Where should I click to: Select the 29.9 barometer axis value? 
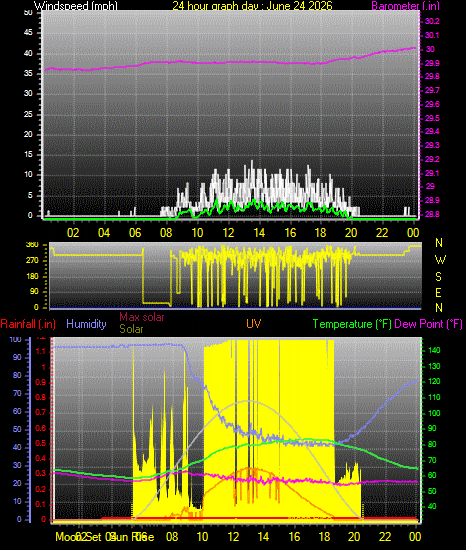click(432, 63)
